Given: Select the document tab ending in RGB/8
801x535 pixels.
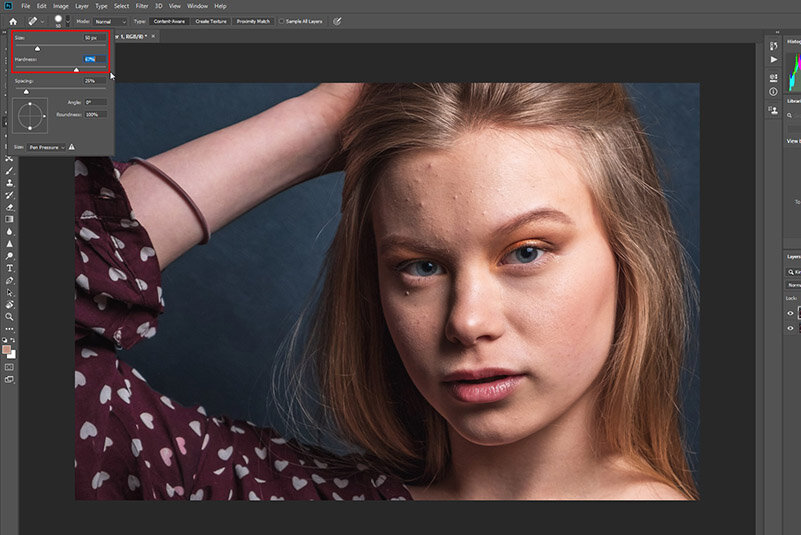Looking at the screenshot, I should (132, 36).
